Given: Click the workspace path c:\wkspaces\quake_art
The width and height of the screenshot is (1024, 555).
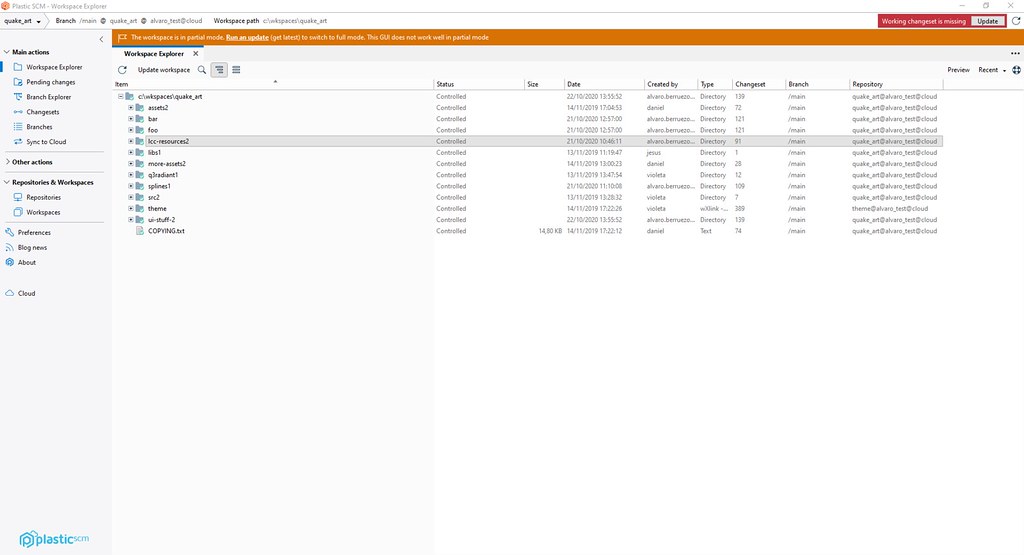Looking at the screenshot, I should click(295, 21).
